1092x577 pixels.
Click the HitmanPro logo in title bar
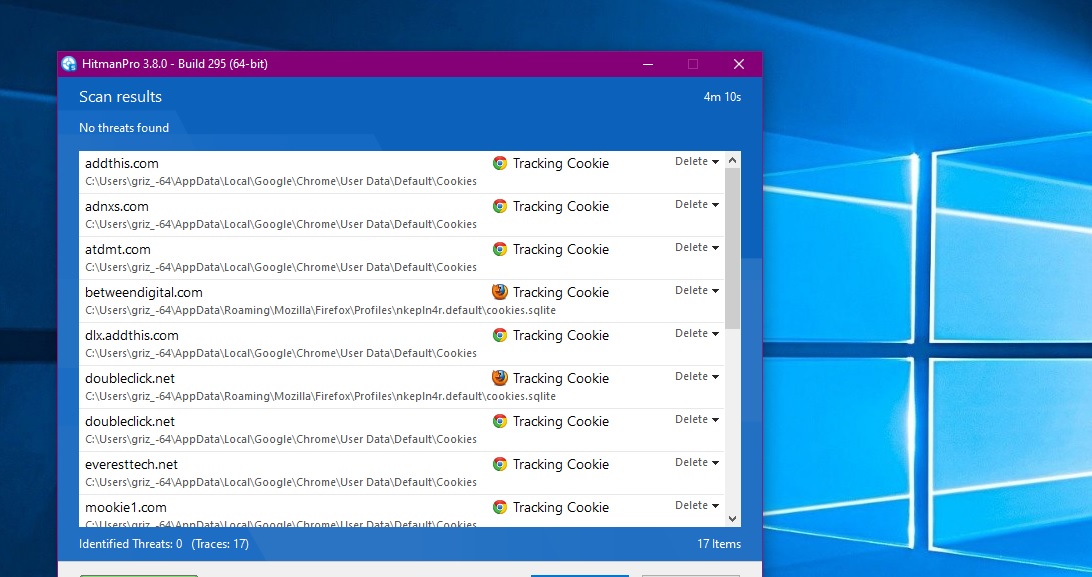pos(69,64)
